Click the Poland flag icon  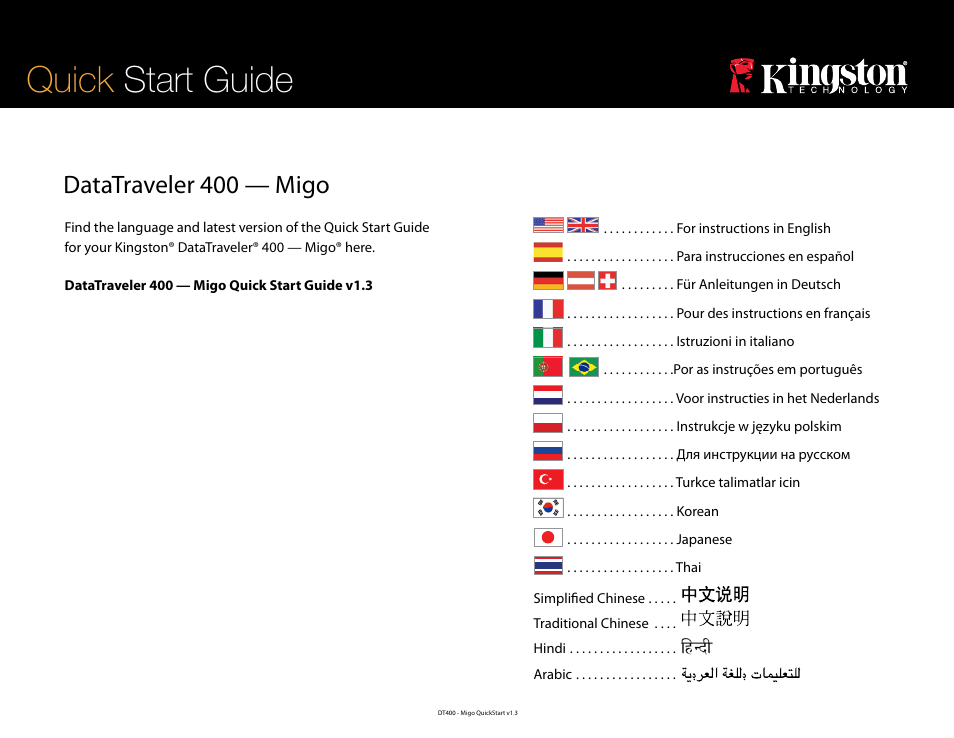[x=548, y=423]
